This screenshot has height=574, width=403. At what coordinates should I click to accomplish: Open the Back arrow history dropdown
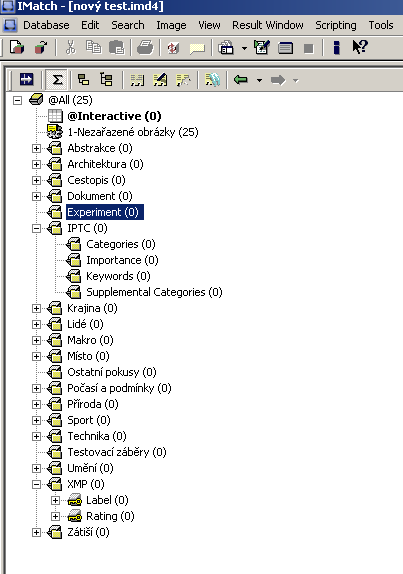(259, 80)
